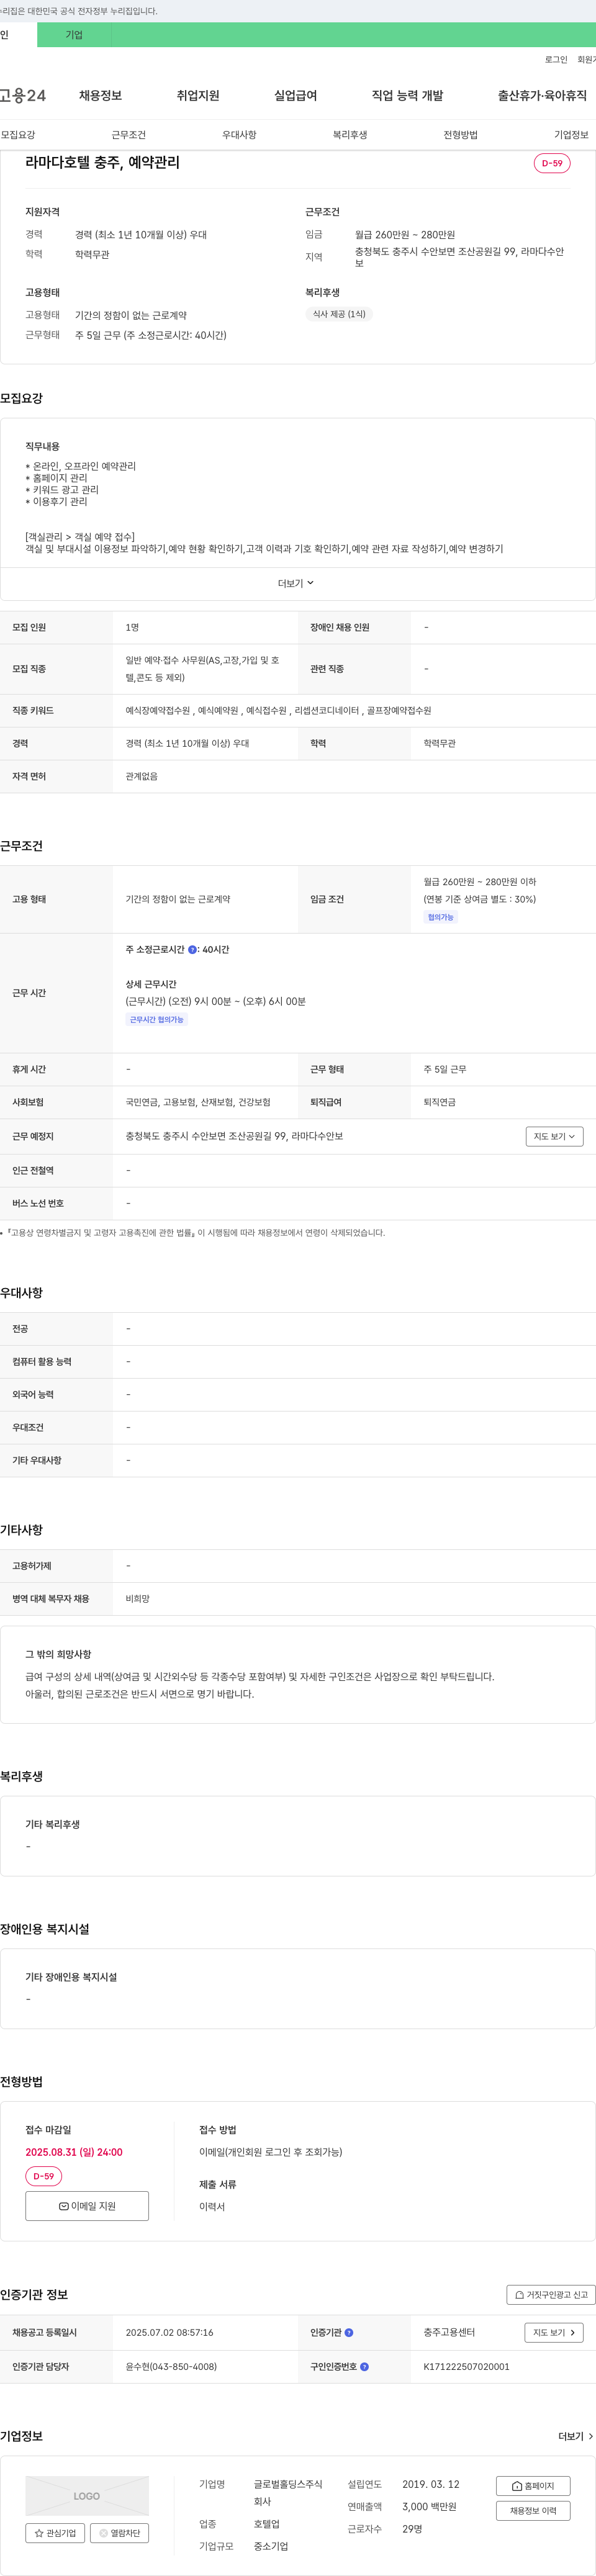
Task: Click the 주 소정근로시간 help icon
Action: point(192,949)
